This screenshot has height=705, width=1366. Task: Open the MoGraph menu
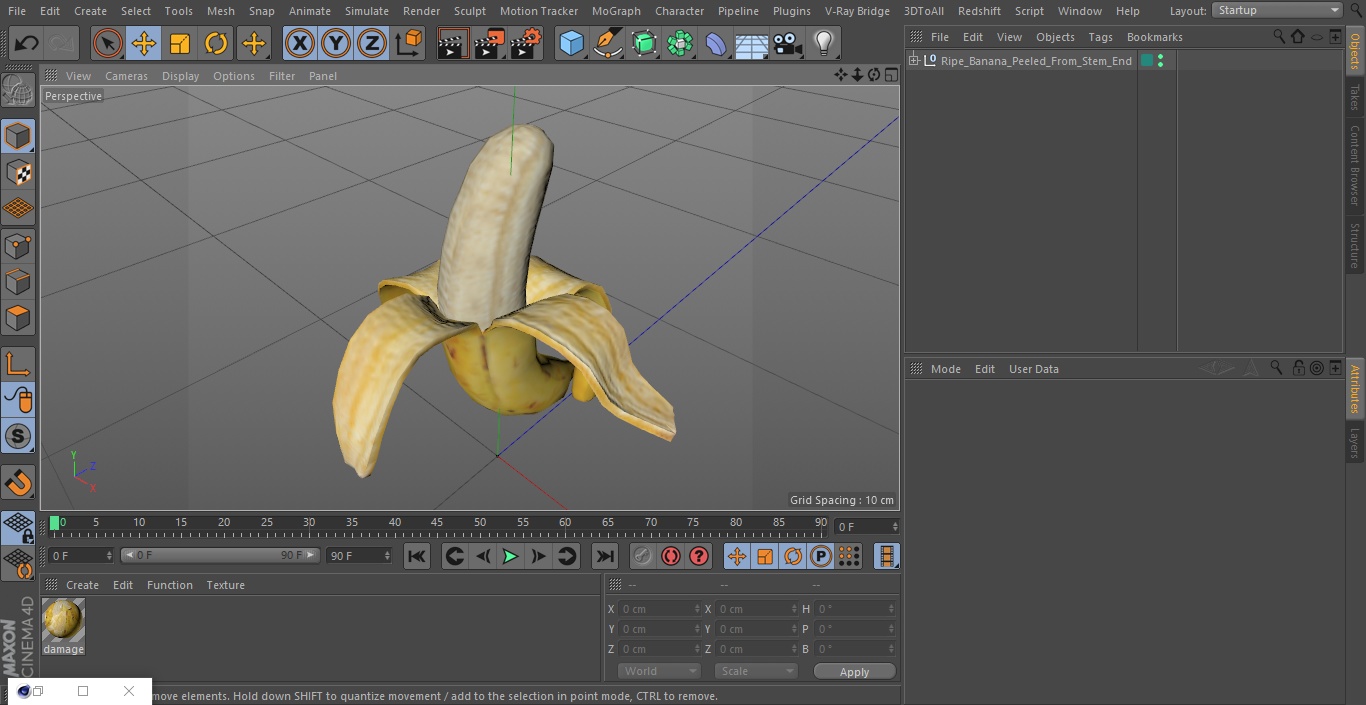(x=616, y=11)
